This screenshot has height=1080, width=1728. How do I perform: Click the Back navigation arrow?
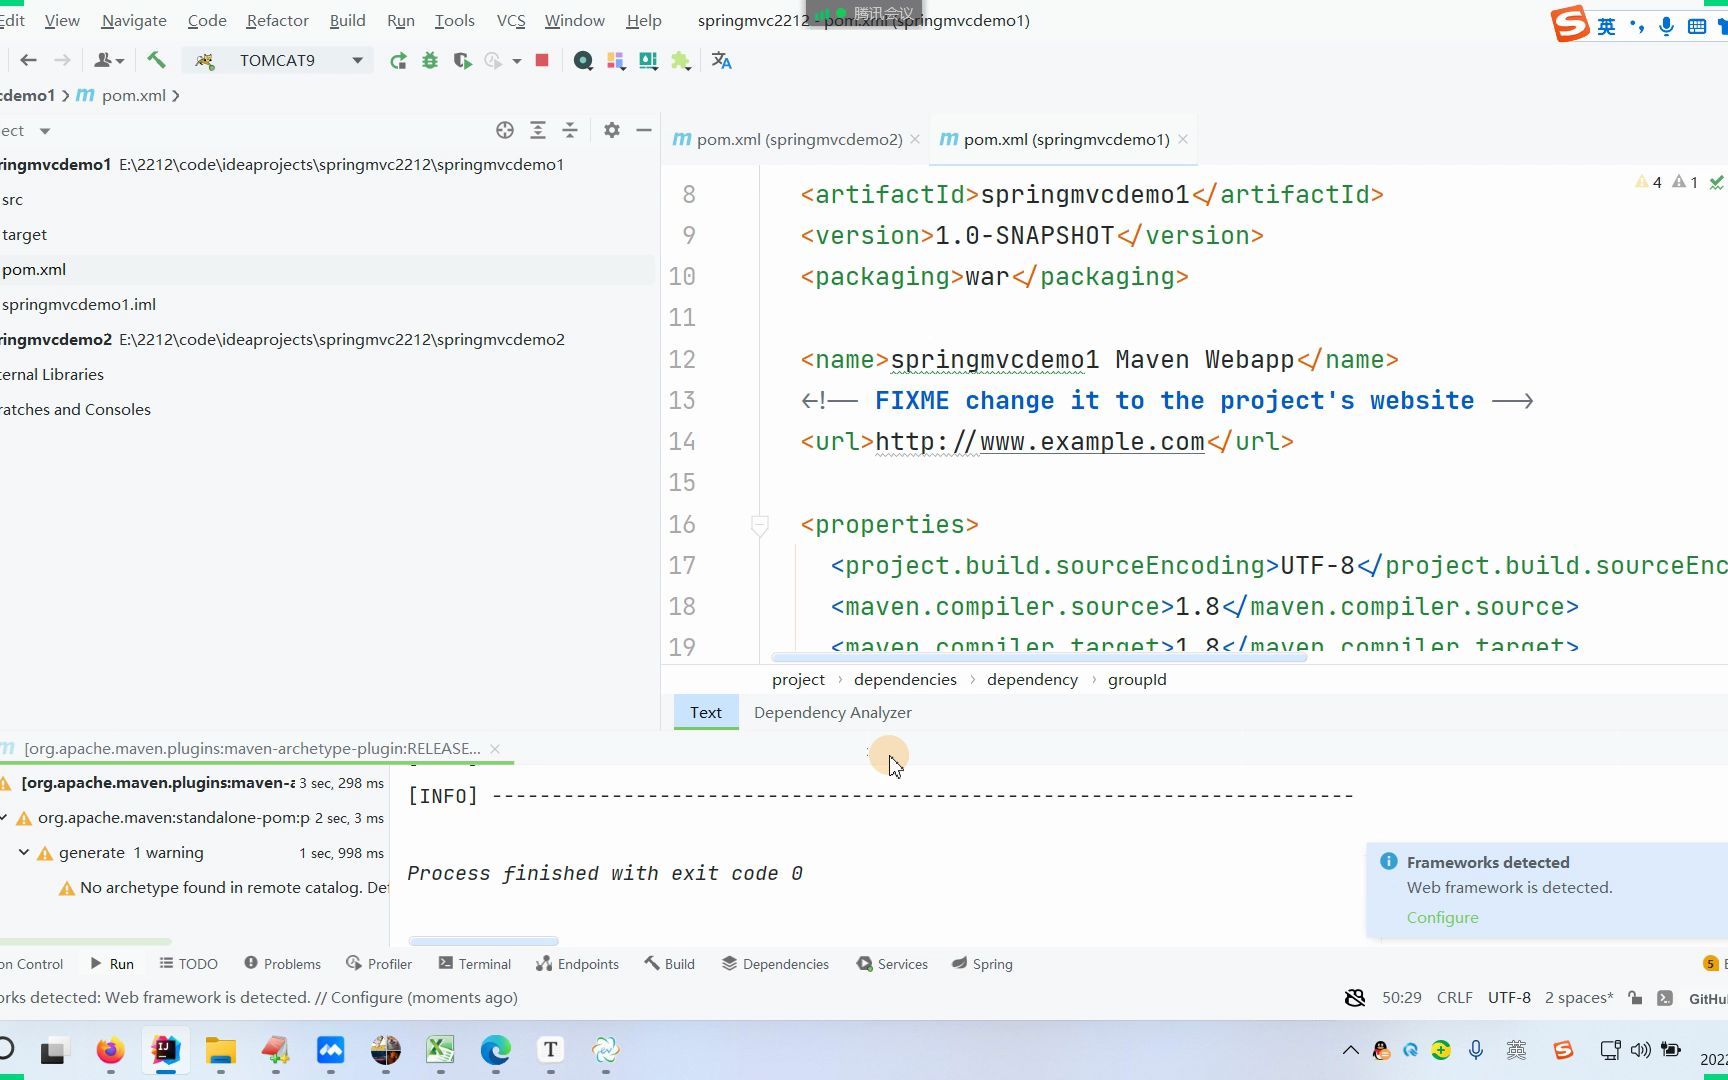click(x=29, y=61)
